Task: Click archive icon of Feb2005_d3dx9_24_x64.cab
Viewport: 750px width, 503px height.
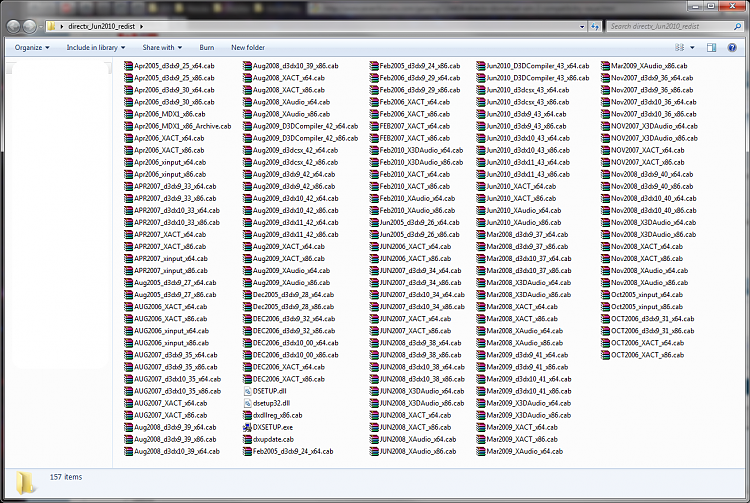Action: (x=247, y=451)
